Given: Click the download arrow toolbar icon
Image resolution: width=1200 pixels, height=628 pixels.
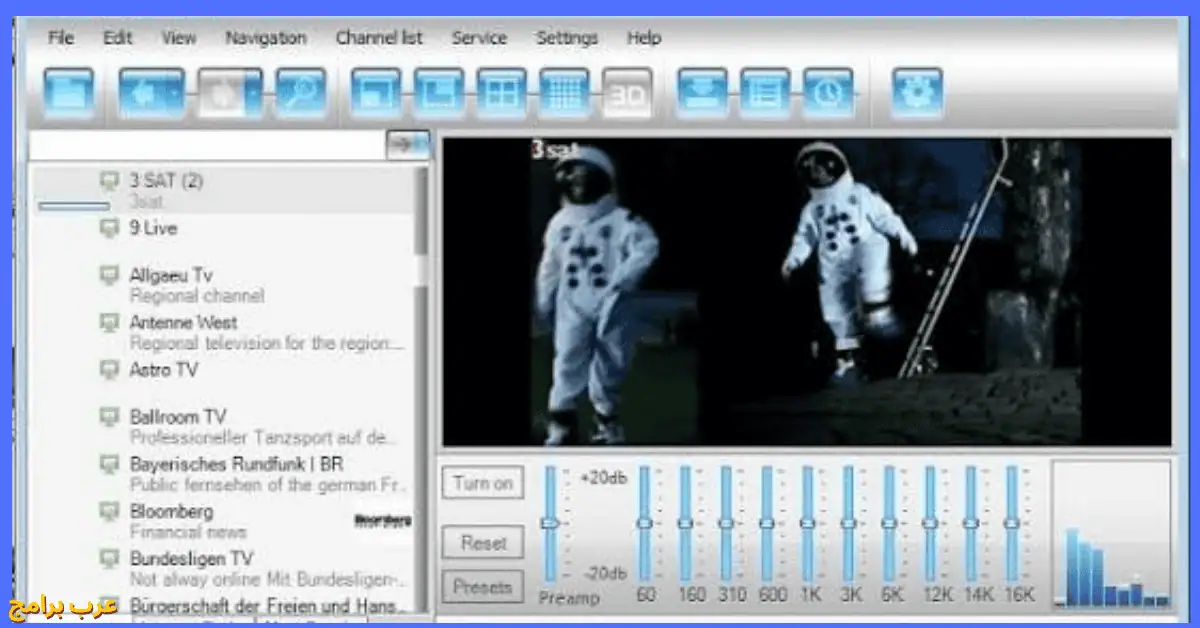Looking at the screenshot, I should pyautogui.click(x=703, y=94).
